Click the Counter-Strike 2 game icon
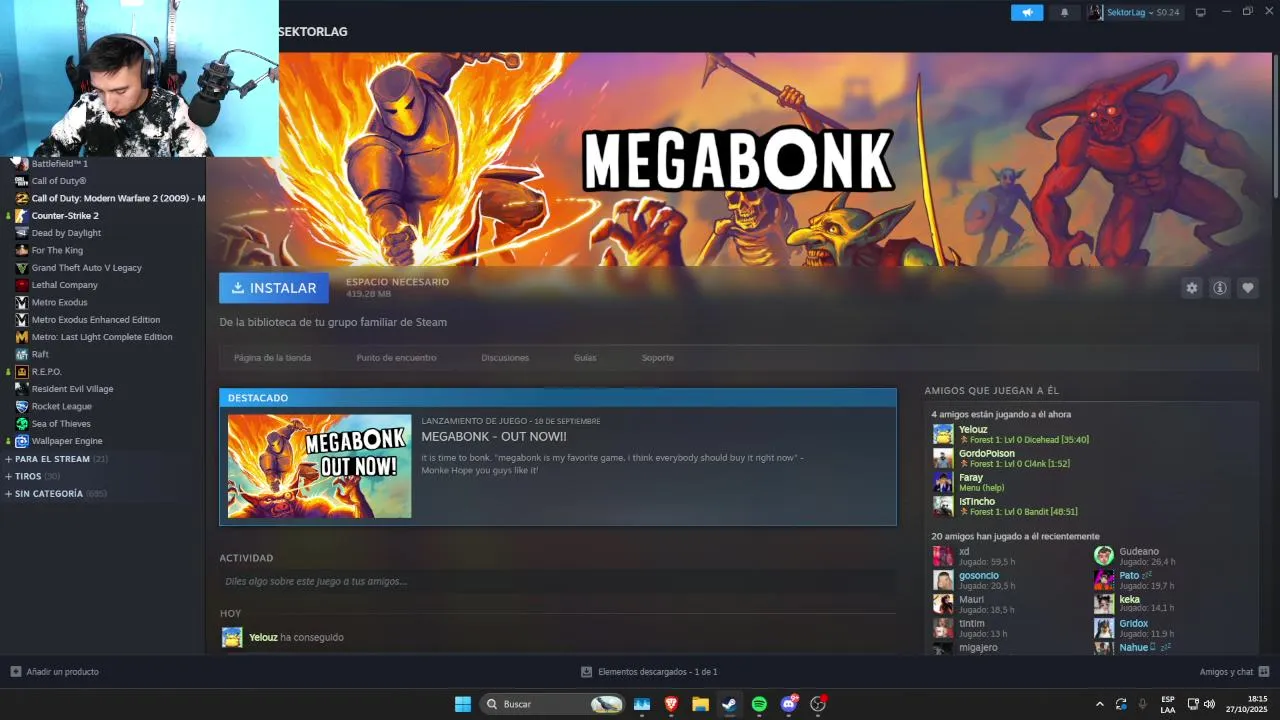 22,216
